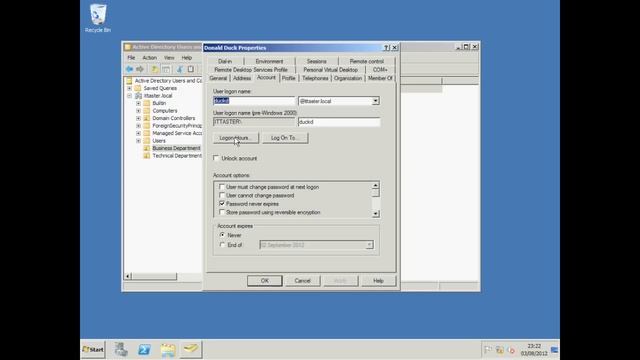Enable Store password using reversible encryption
640x360 pixels.
(222, 212)
